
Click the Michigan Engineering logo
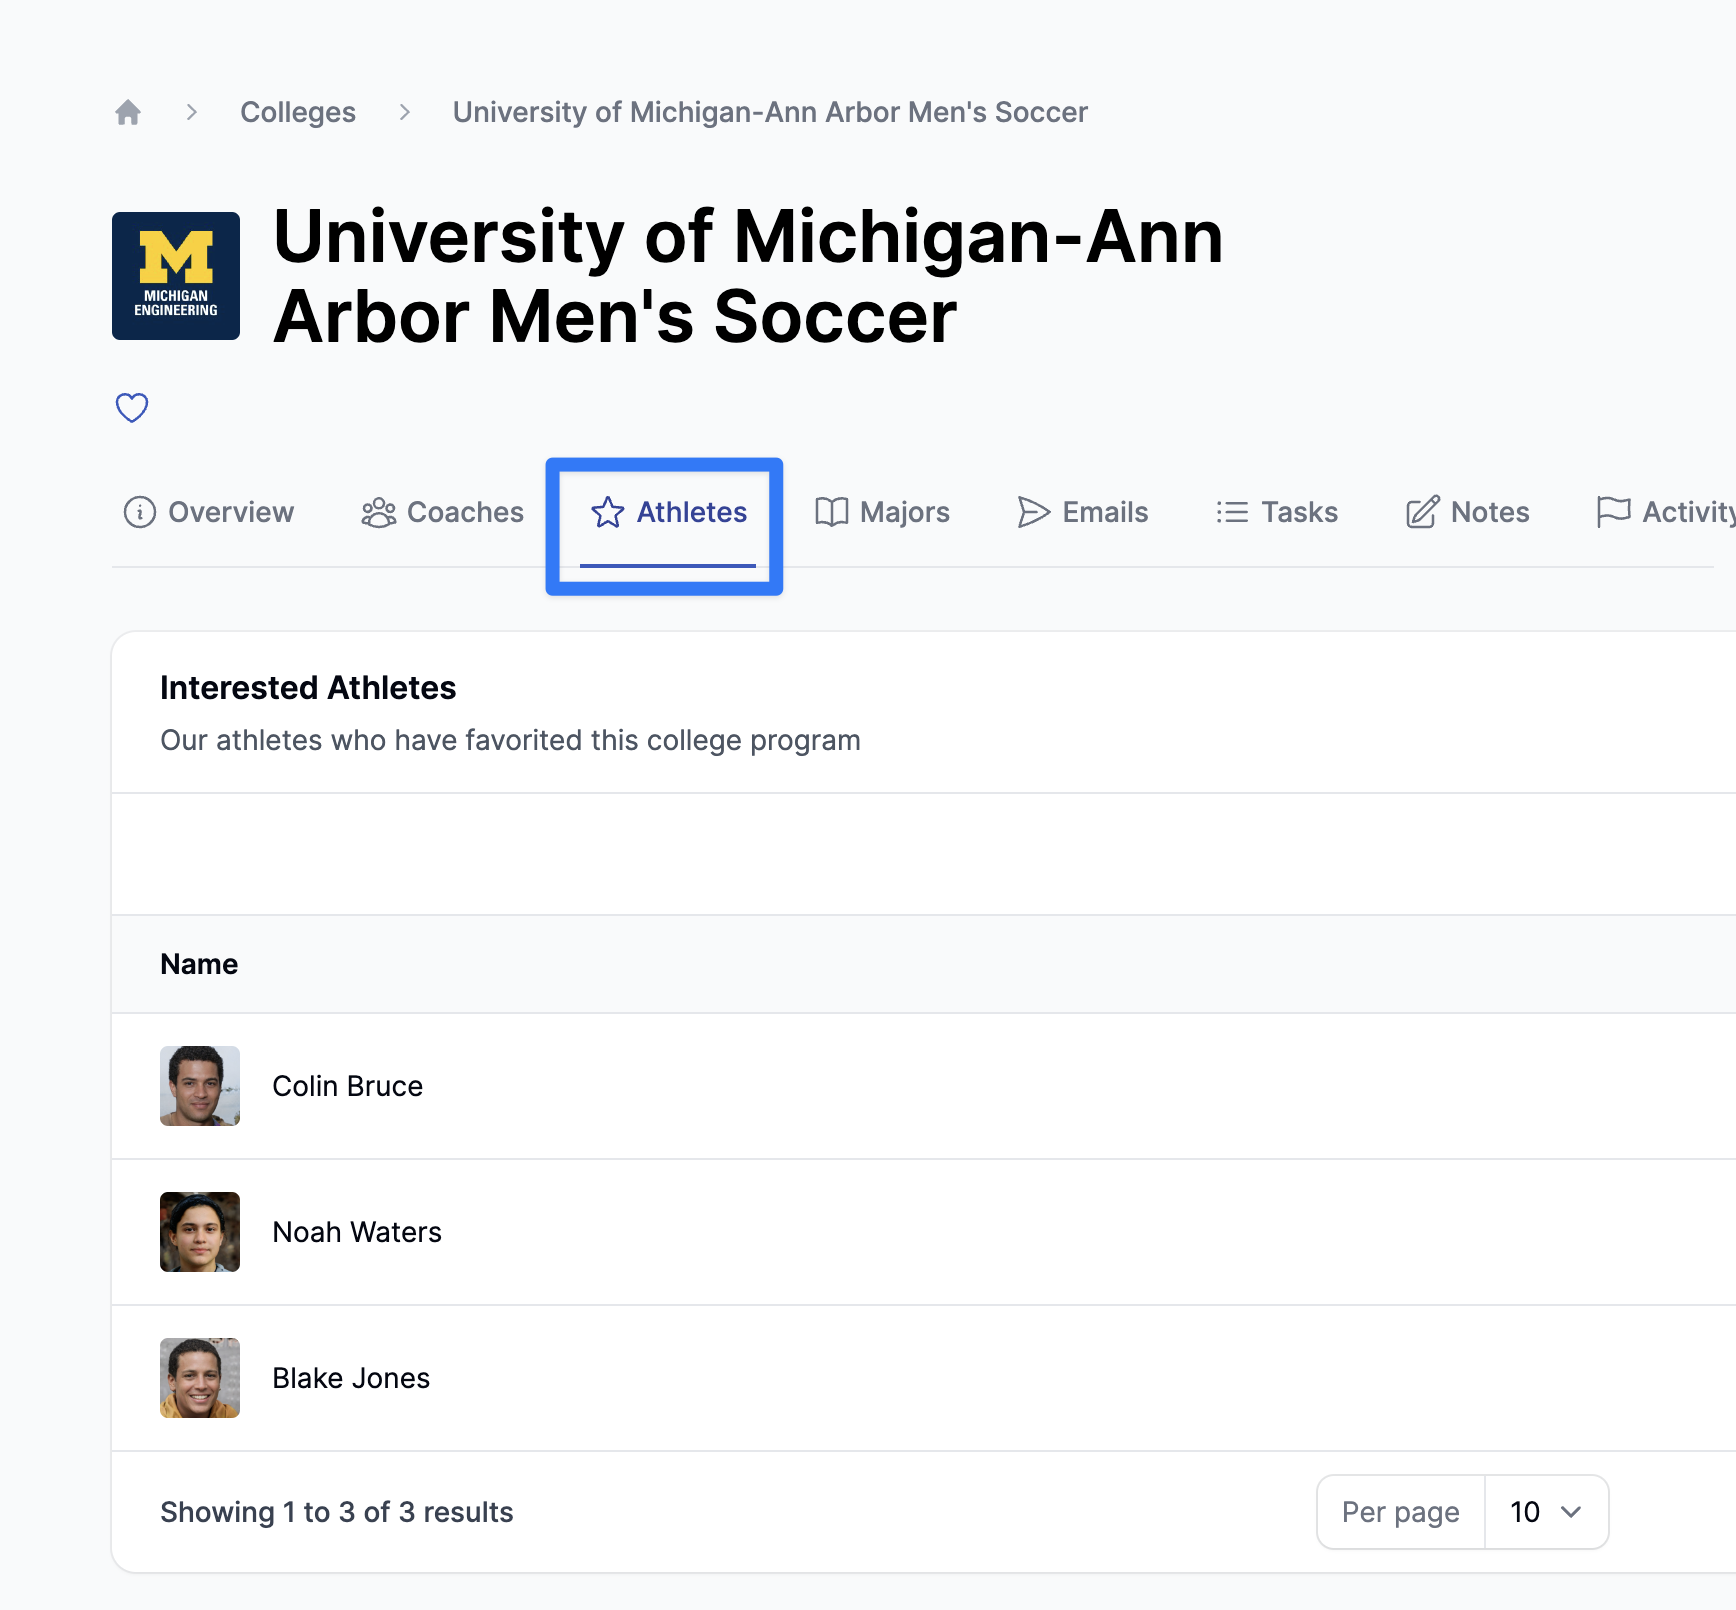point(176,276)
